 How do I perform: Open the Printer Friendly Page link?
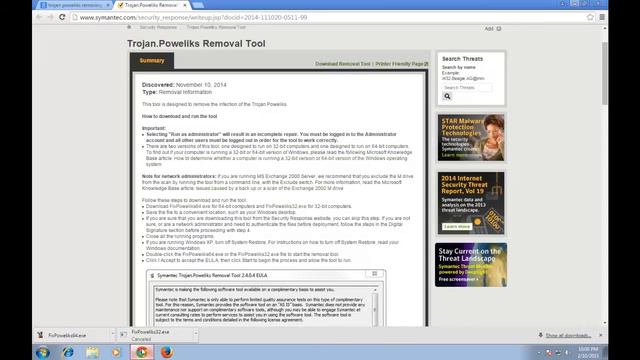(x=401, y=64)
